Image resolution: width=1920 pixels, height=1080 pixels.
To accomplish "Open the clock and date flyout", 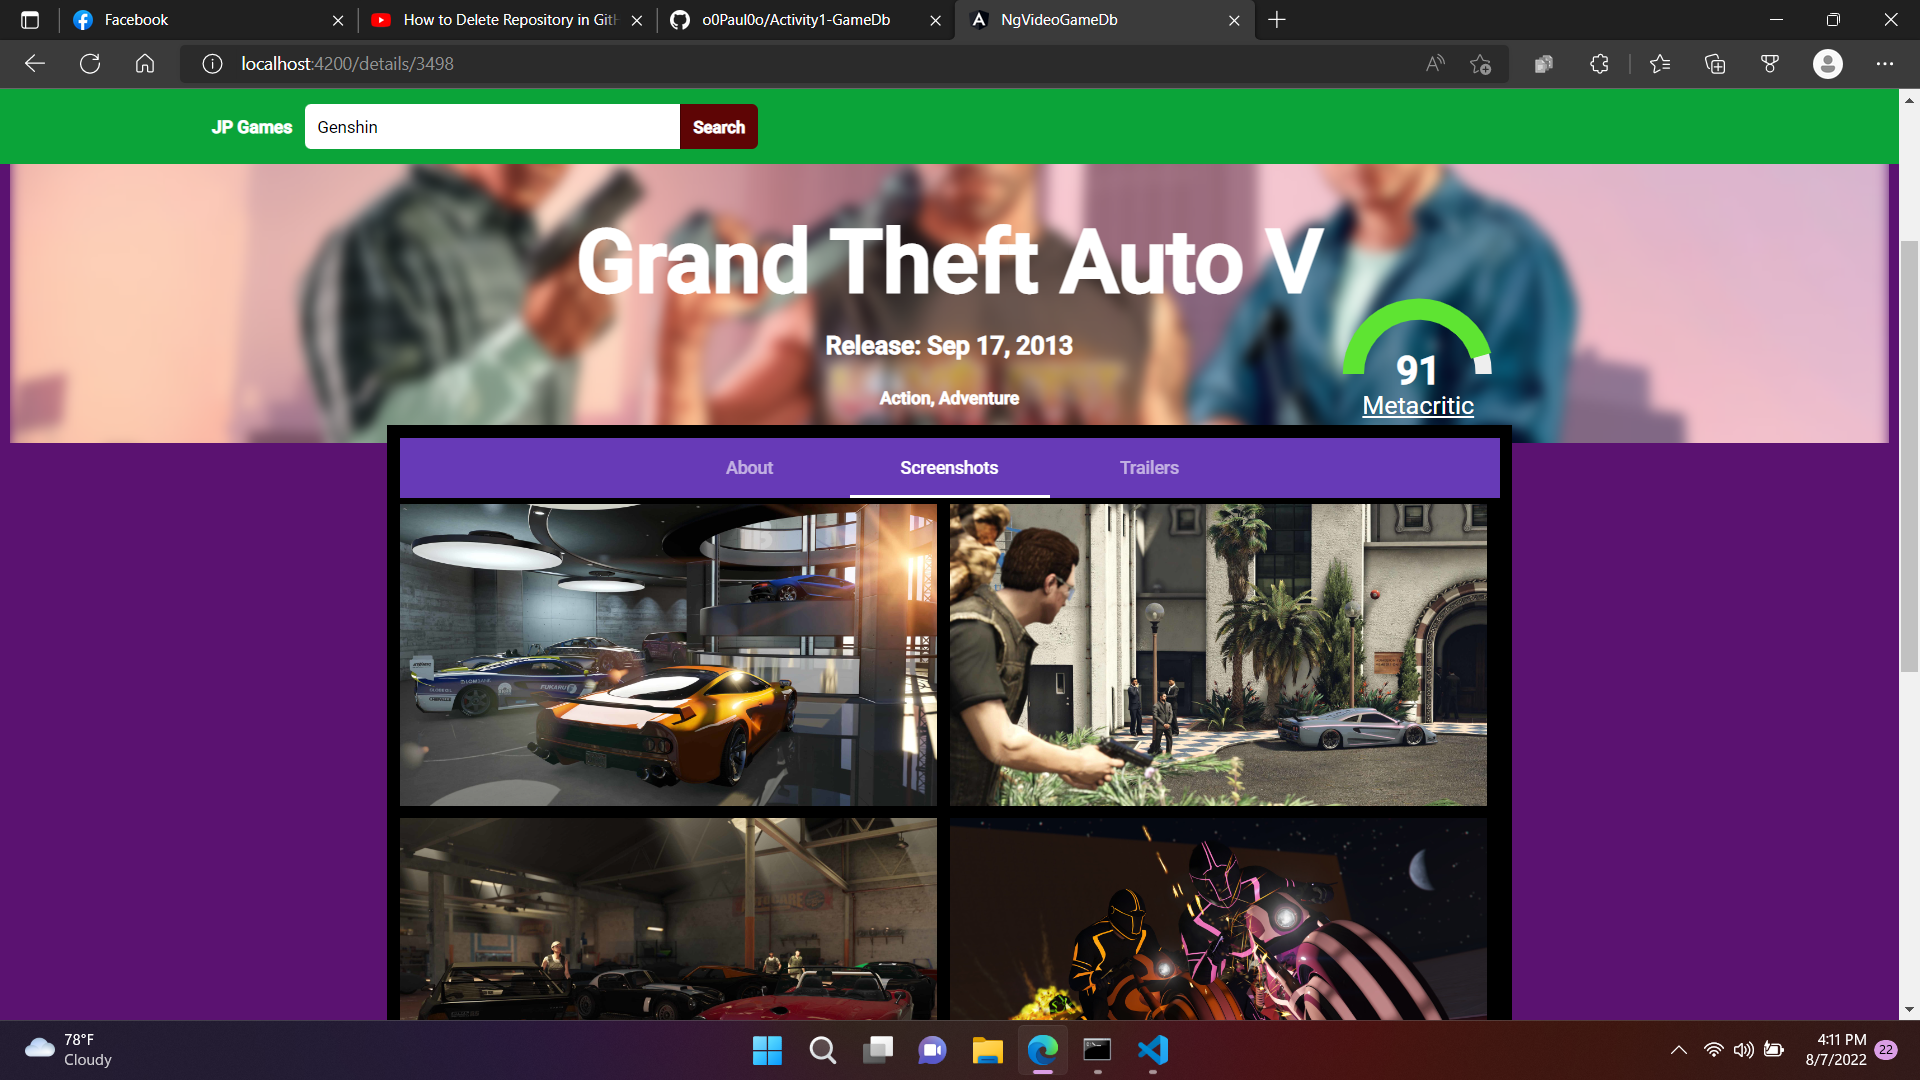I will pyautogui.click(x=1836, y=1050).
